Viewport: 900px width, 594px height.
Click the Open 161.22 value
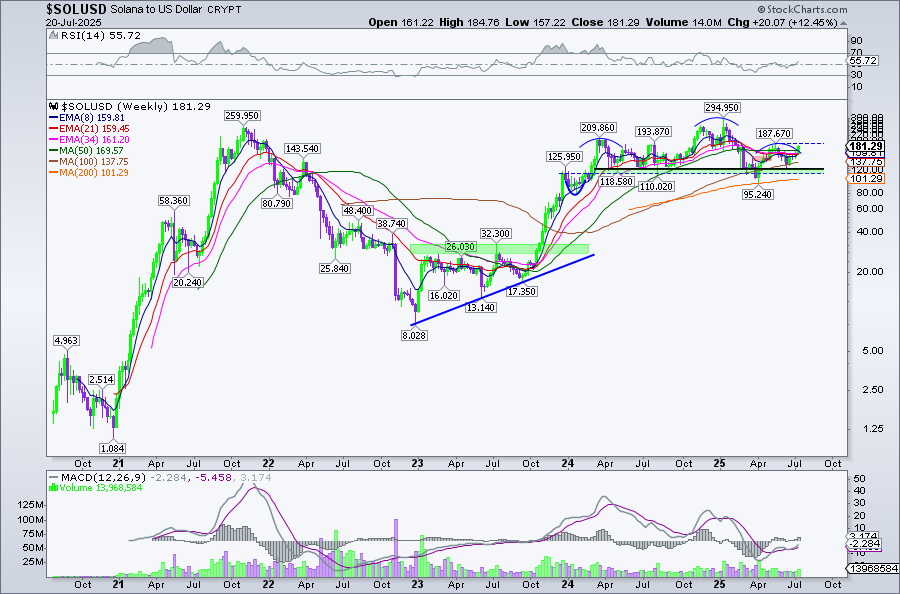click(x=400, y=22)
